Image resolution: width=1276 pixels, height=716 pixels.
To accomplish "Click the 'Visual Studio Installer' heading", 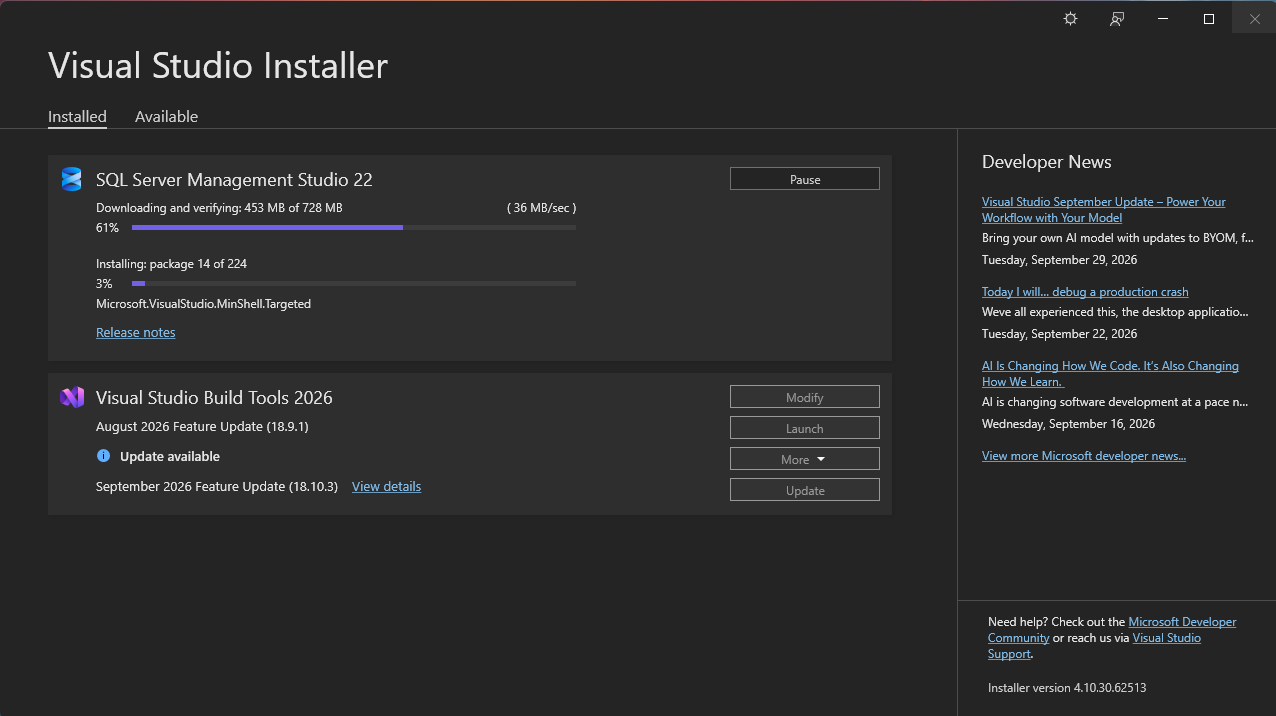I will (218, 66).
